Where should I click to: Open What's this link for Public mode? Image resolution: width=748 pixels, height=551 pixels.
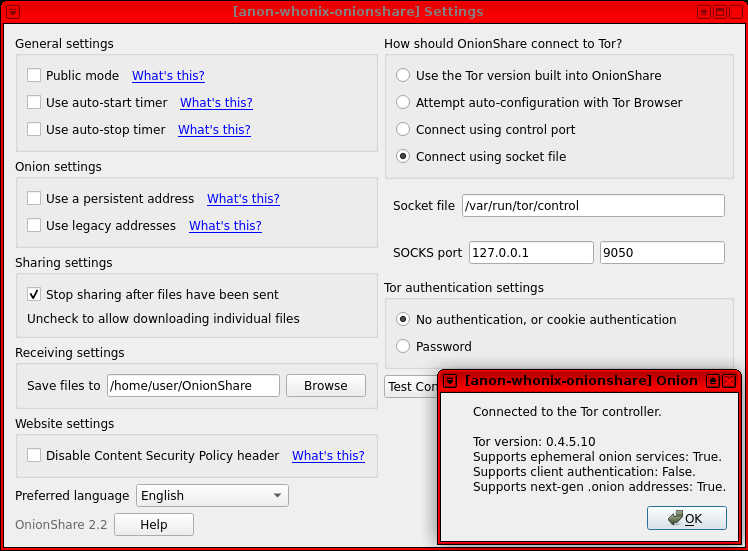[x=168, y=76]
